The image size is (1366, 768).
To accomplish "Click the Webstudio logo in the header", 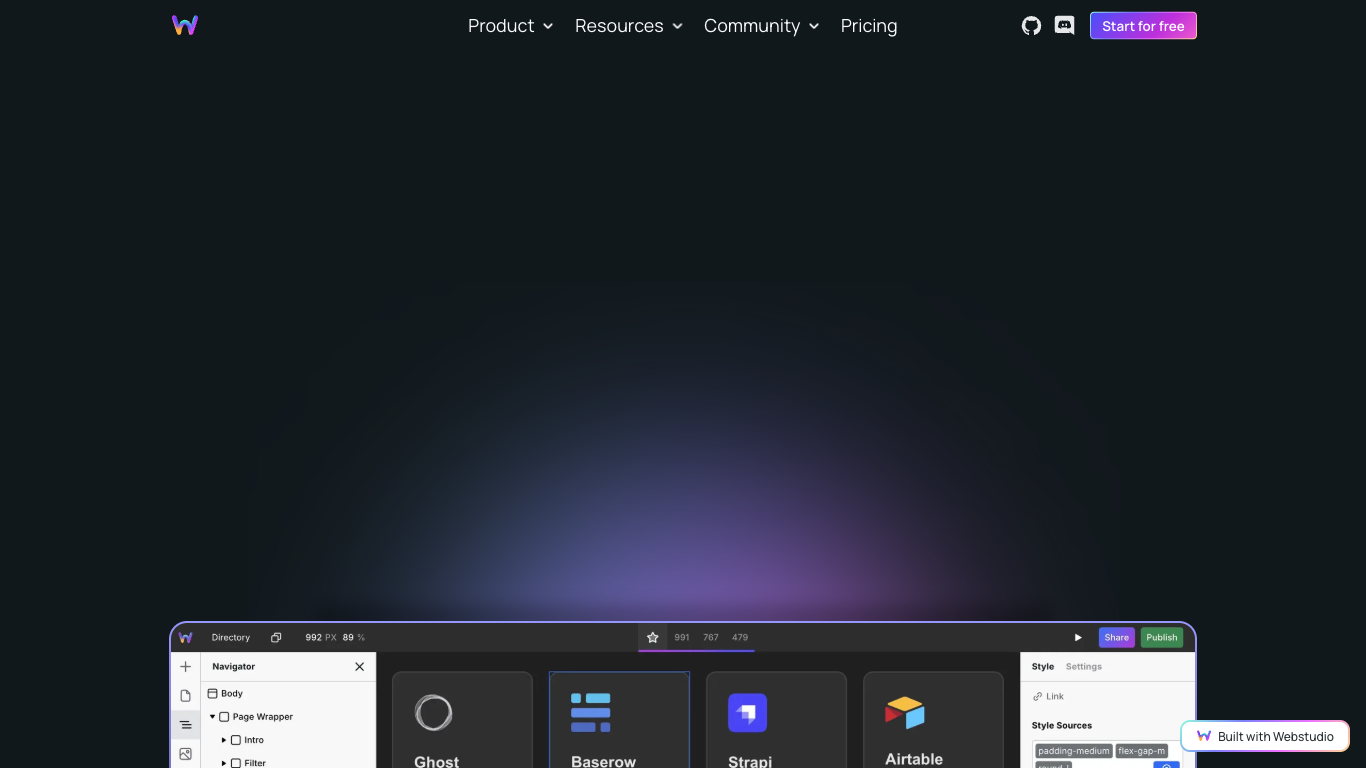I will tap(185, 26).
